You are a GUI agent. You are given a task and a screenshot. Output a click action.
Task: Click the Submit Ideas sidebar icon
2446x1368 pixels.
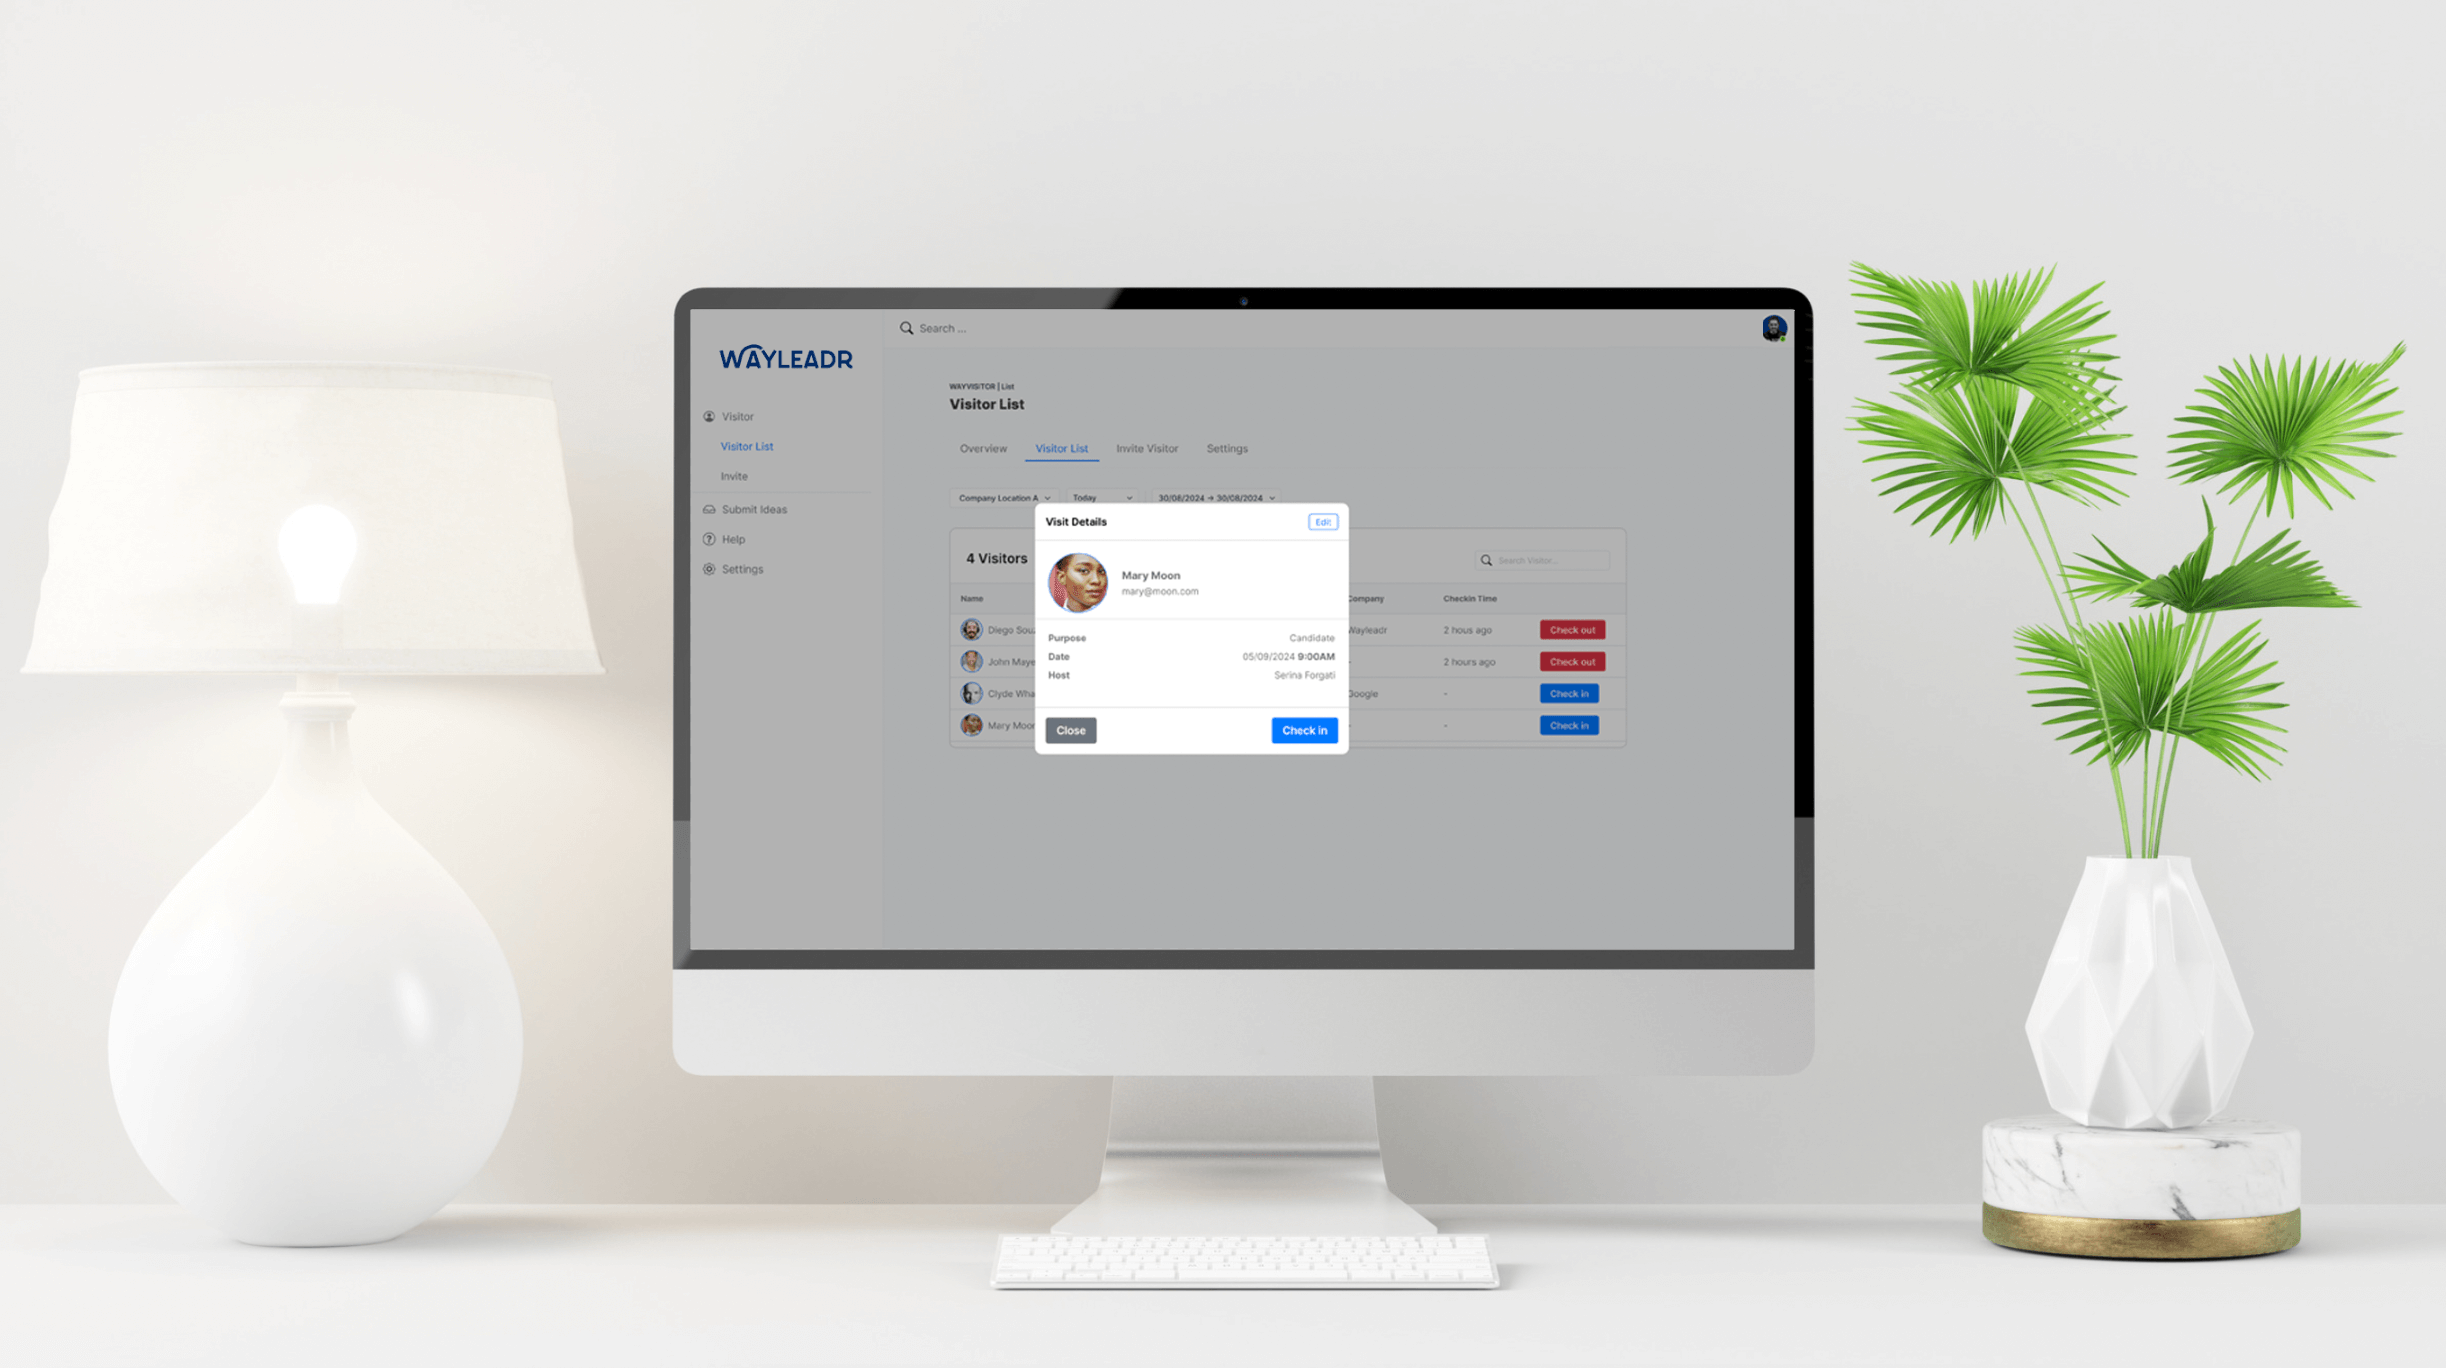[709, 509]
